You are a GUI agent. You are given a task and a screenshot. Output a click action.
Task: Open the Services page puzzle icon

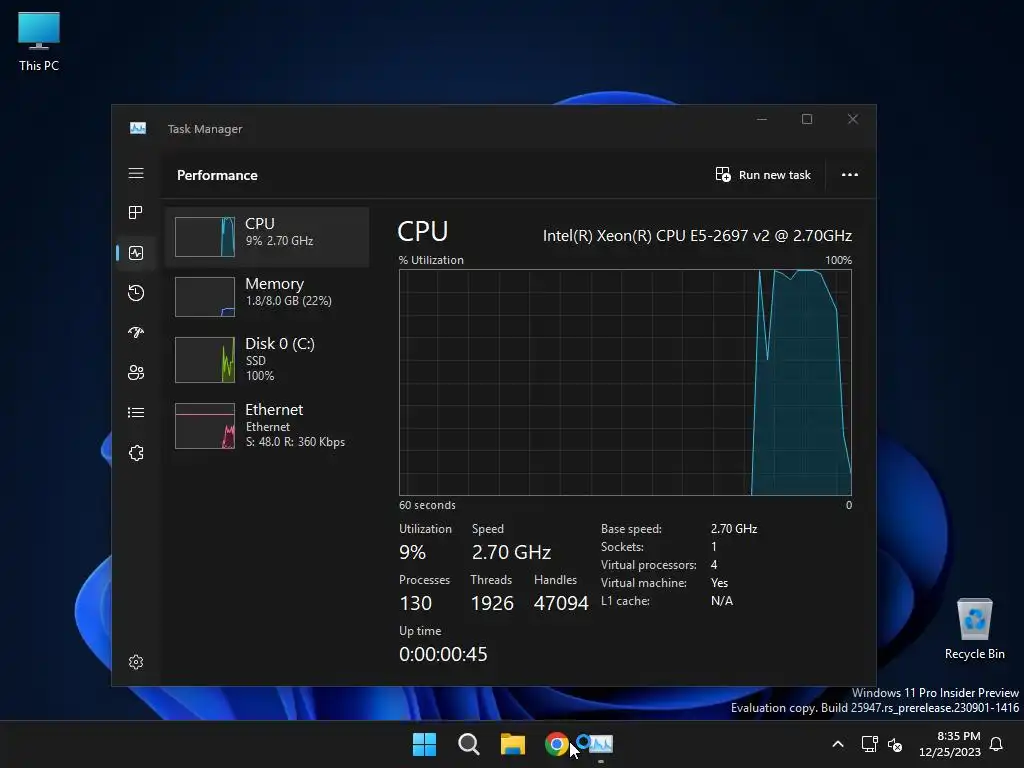pos(136,453)
